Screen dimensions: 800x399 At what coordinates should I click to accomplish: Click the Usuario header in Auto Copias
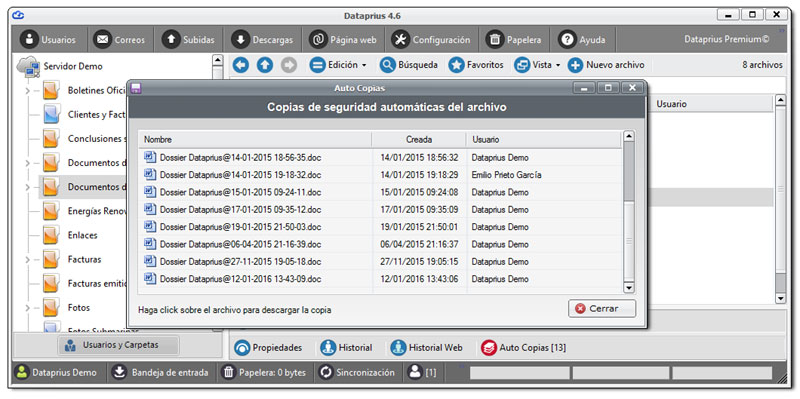tap(543, 139)
